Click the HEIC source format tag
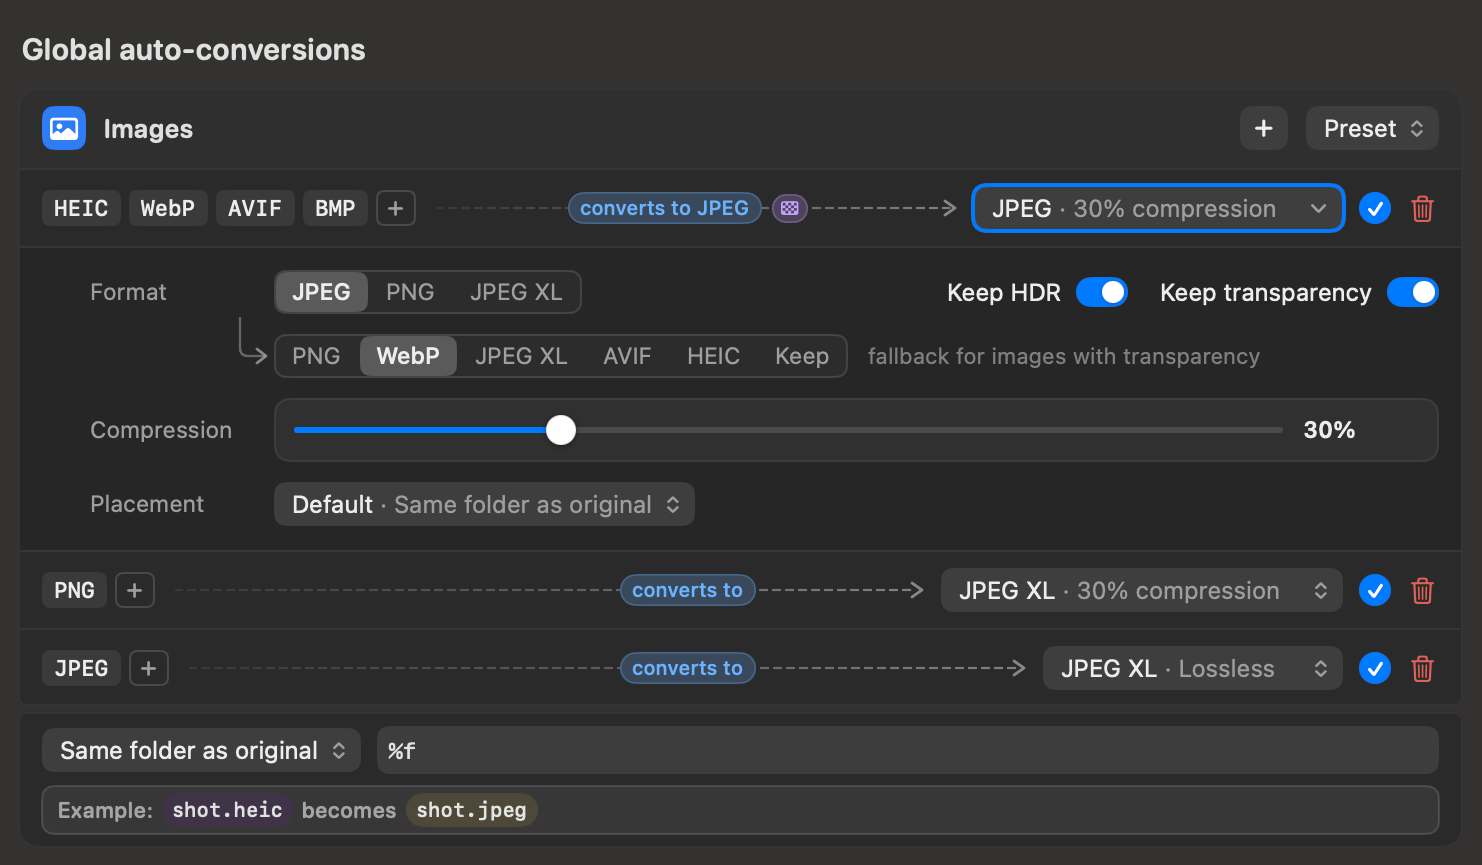This screenshot has width=1482, height=865. pos(81,208)
